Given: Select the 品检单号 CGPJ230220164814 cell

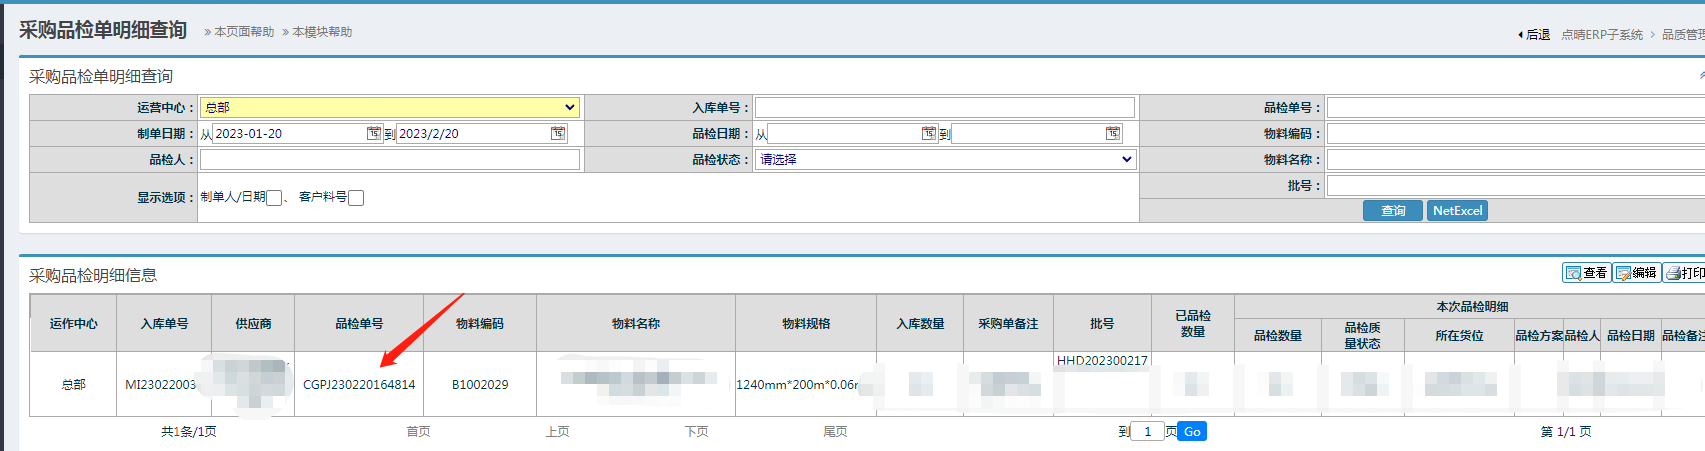Looking at the screenshot, I should click(x=359, y=384).
